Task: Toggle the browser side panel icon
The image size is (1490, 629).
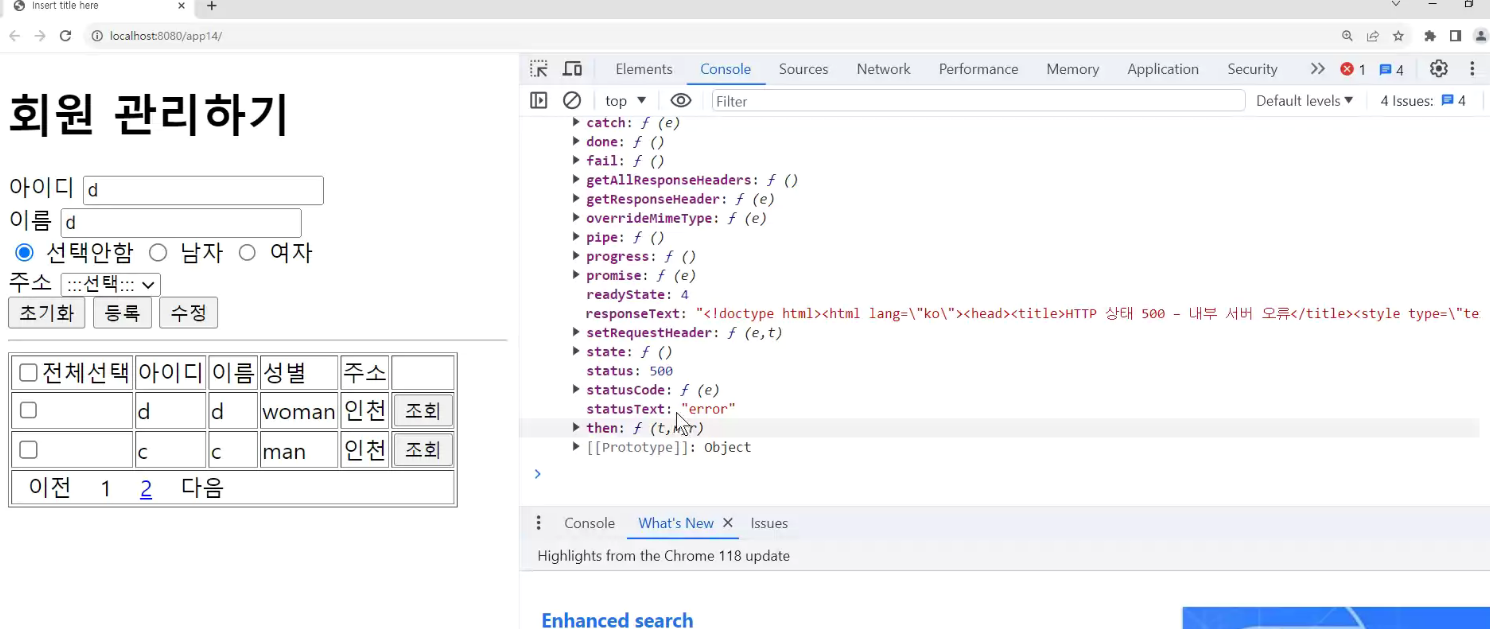Action: click(x=1455, y=36)
